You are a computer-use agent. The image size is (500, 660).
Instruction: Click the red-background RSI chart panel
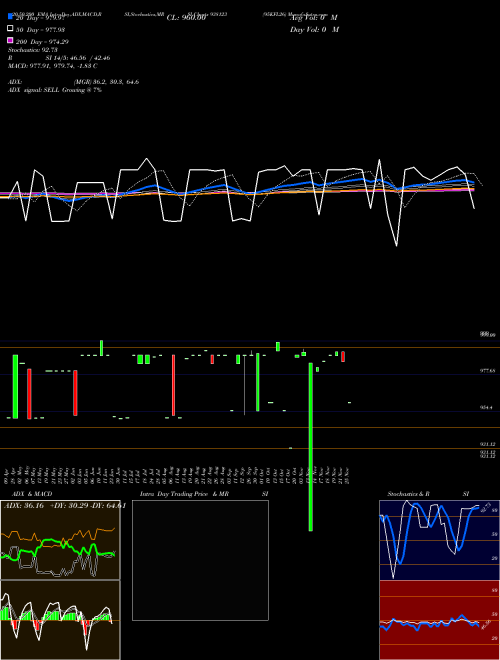point(439,620)
